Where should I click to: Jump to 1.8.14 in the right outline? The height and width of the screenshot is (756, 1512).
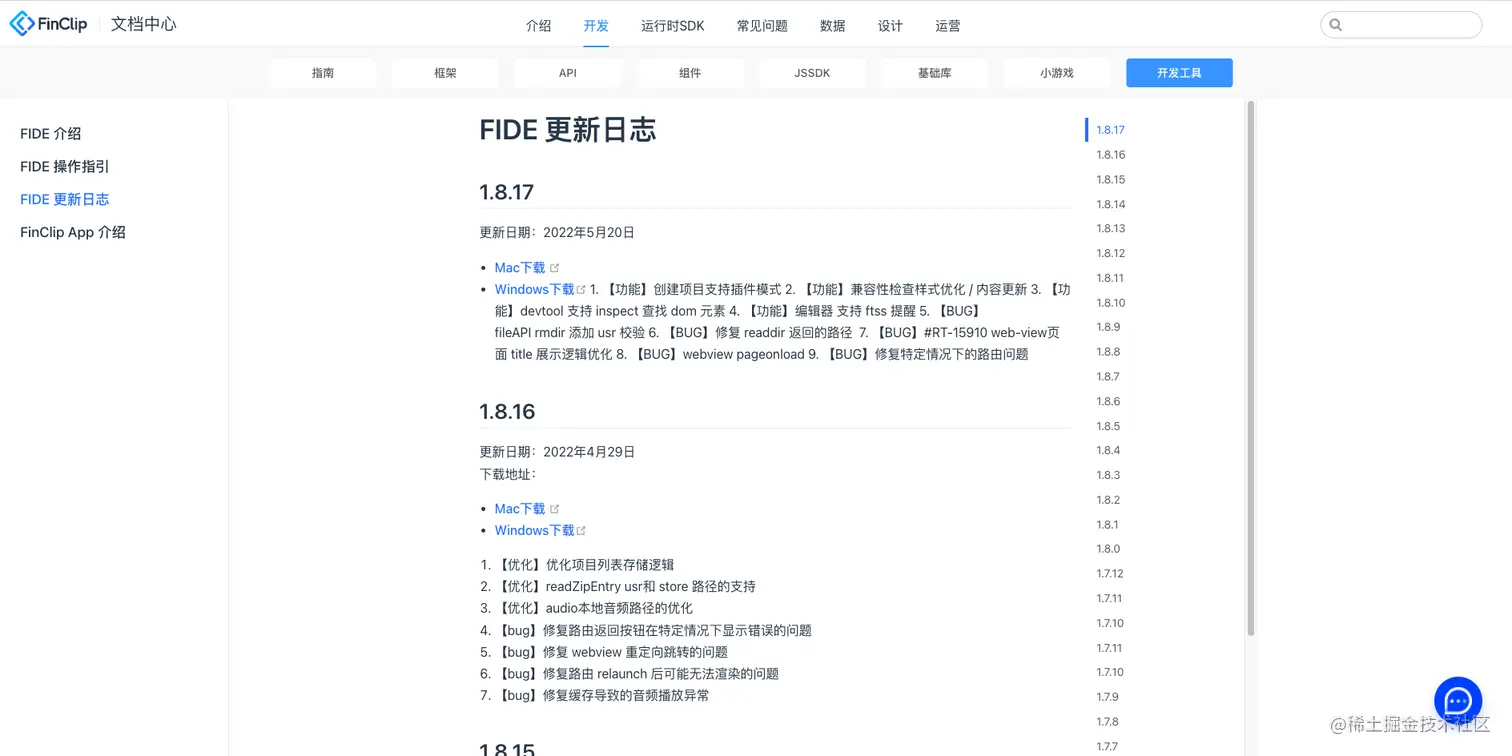coord(1110,204)
